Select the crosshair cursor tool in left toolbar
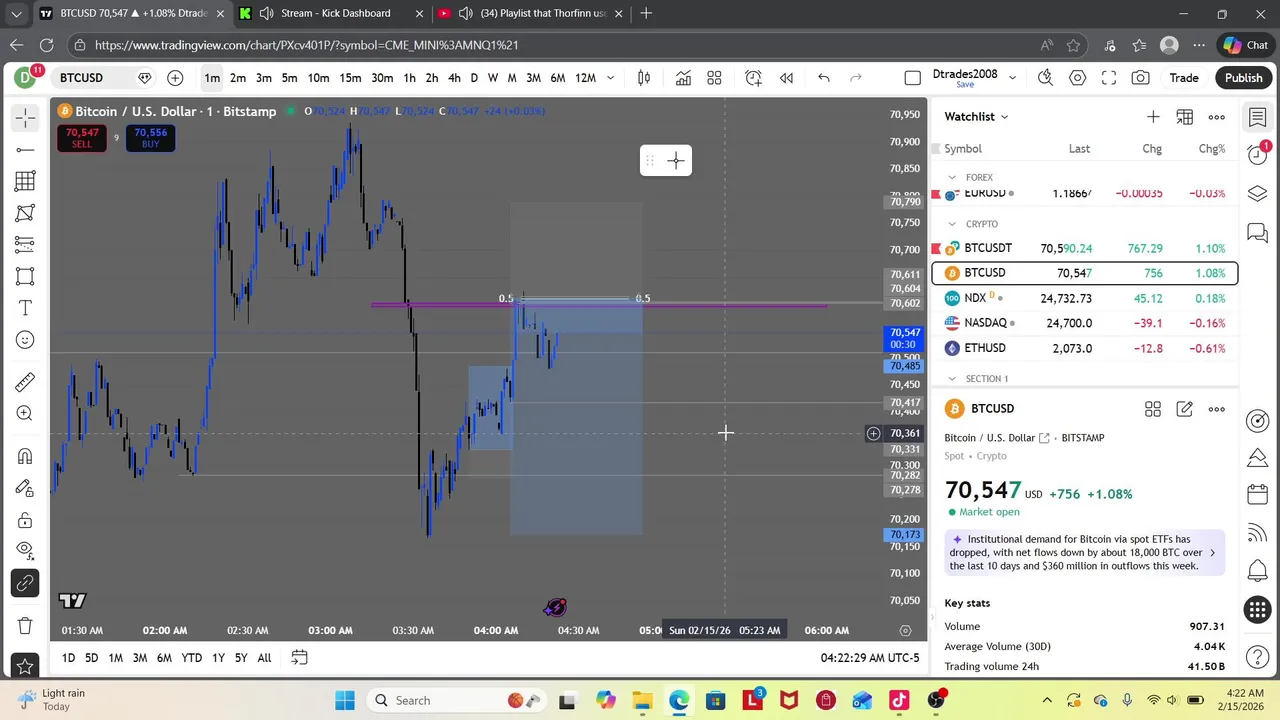This screenshot has height=720, width=1280. pyautogui.click(x=25, y=118)
